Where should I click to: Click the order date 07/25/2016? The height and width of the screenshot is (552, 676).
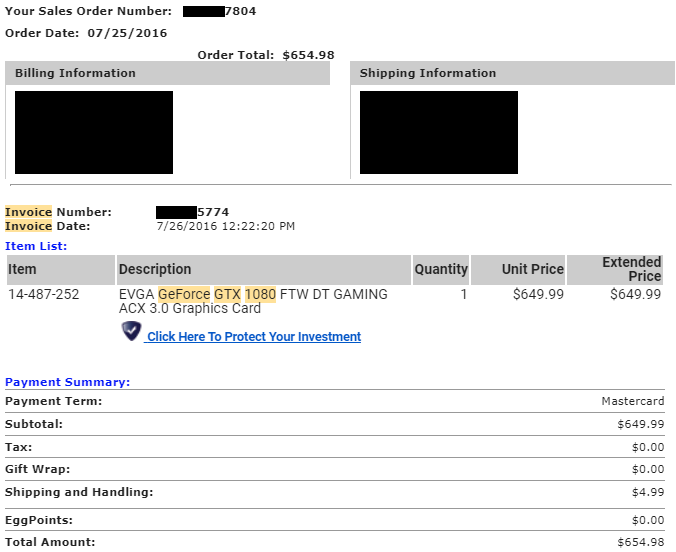[126, 32]
